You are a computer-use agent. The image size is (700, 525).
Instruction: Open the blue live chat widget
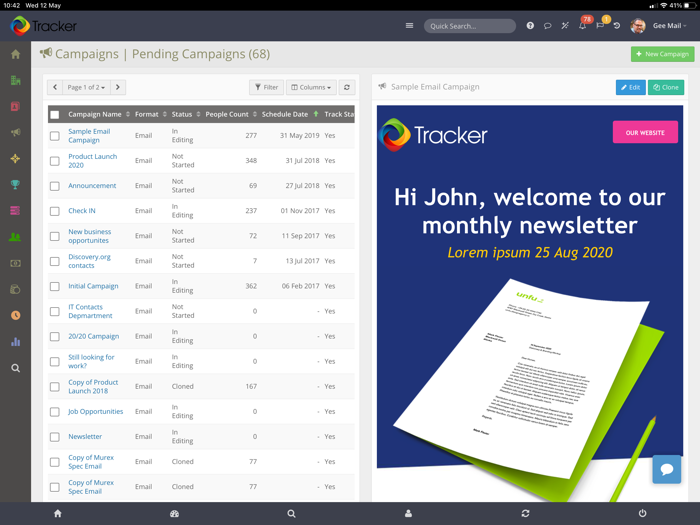pos(667,469)
